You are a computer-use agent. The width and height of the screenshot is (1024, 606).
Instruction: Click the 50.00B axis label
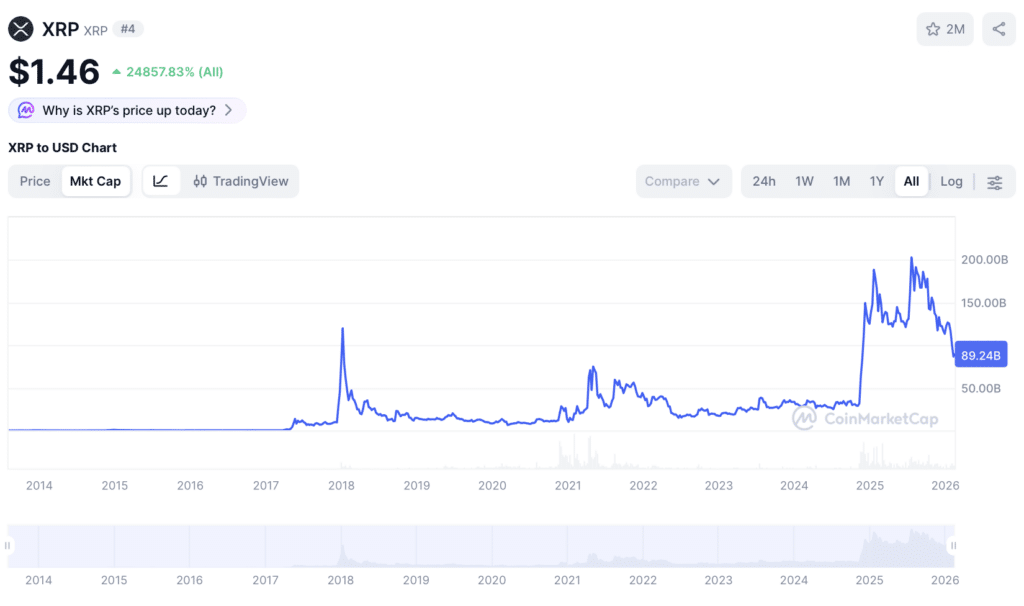click(x=980, y=388)
